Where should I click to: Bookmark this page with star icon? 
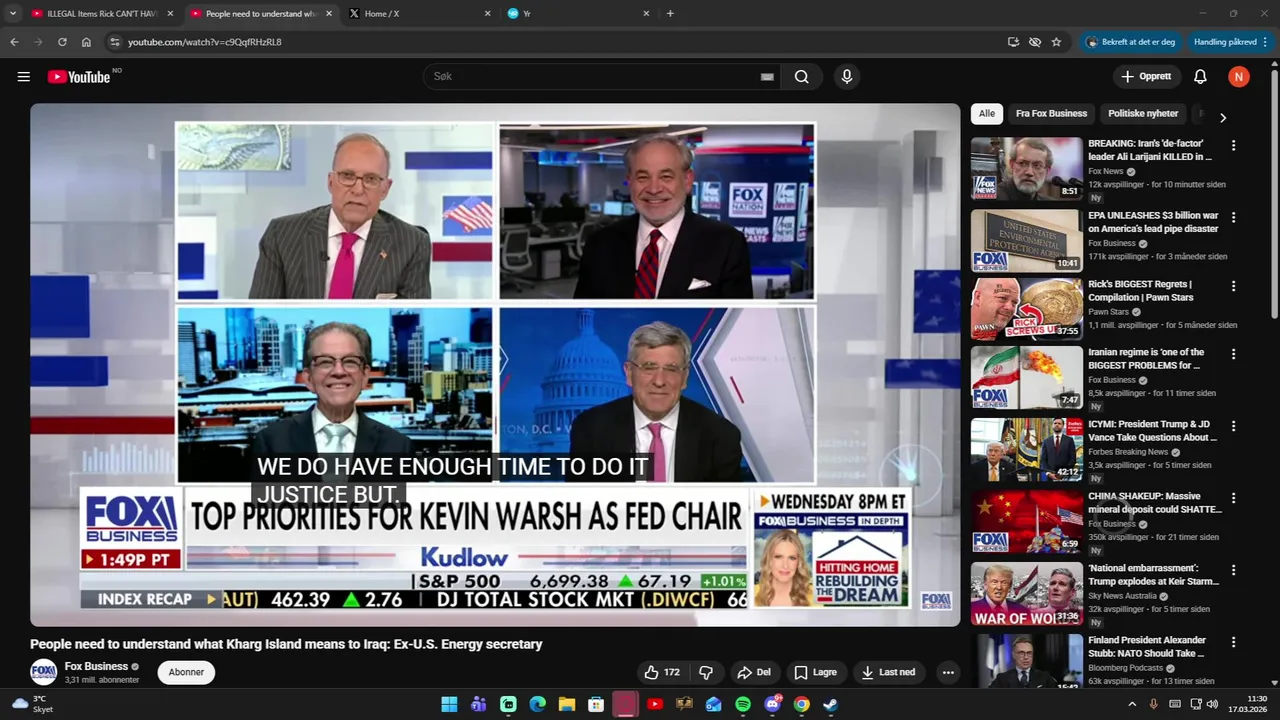pyautogui.click(x=1056, y=42)
